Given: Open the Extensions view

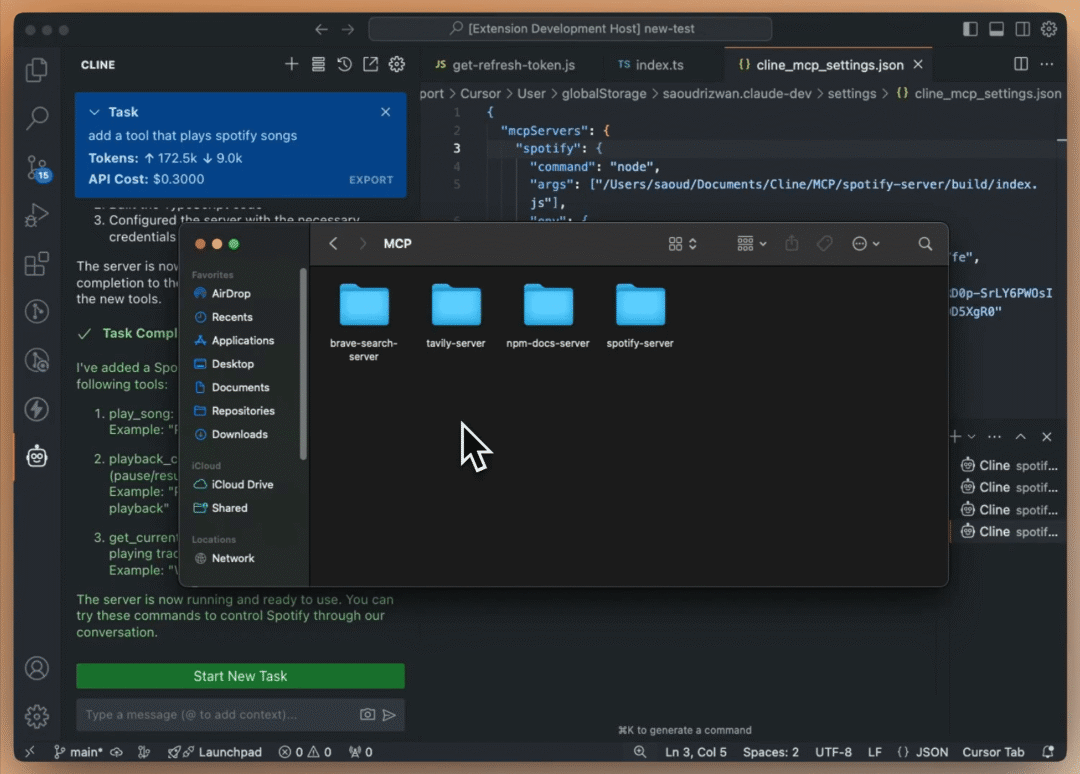Looking at the screenshot, I should pyautogui.click(x=37, y=264).
